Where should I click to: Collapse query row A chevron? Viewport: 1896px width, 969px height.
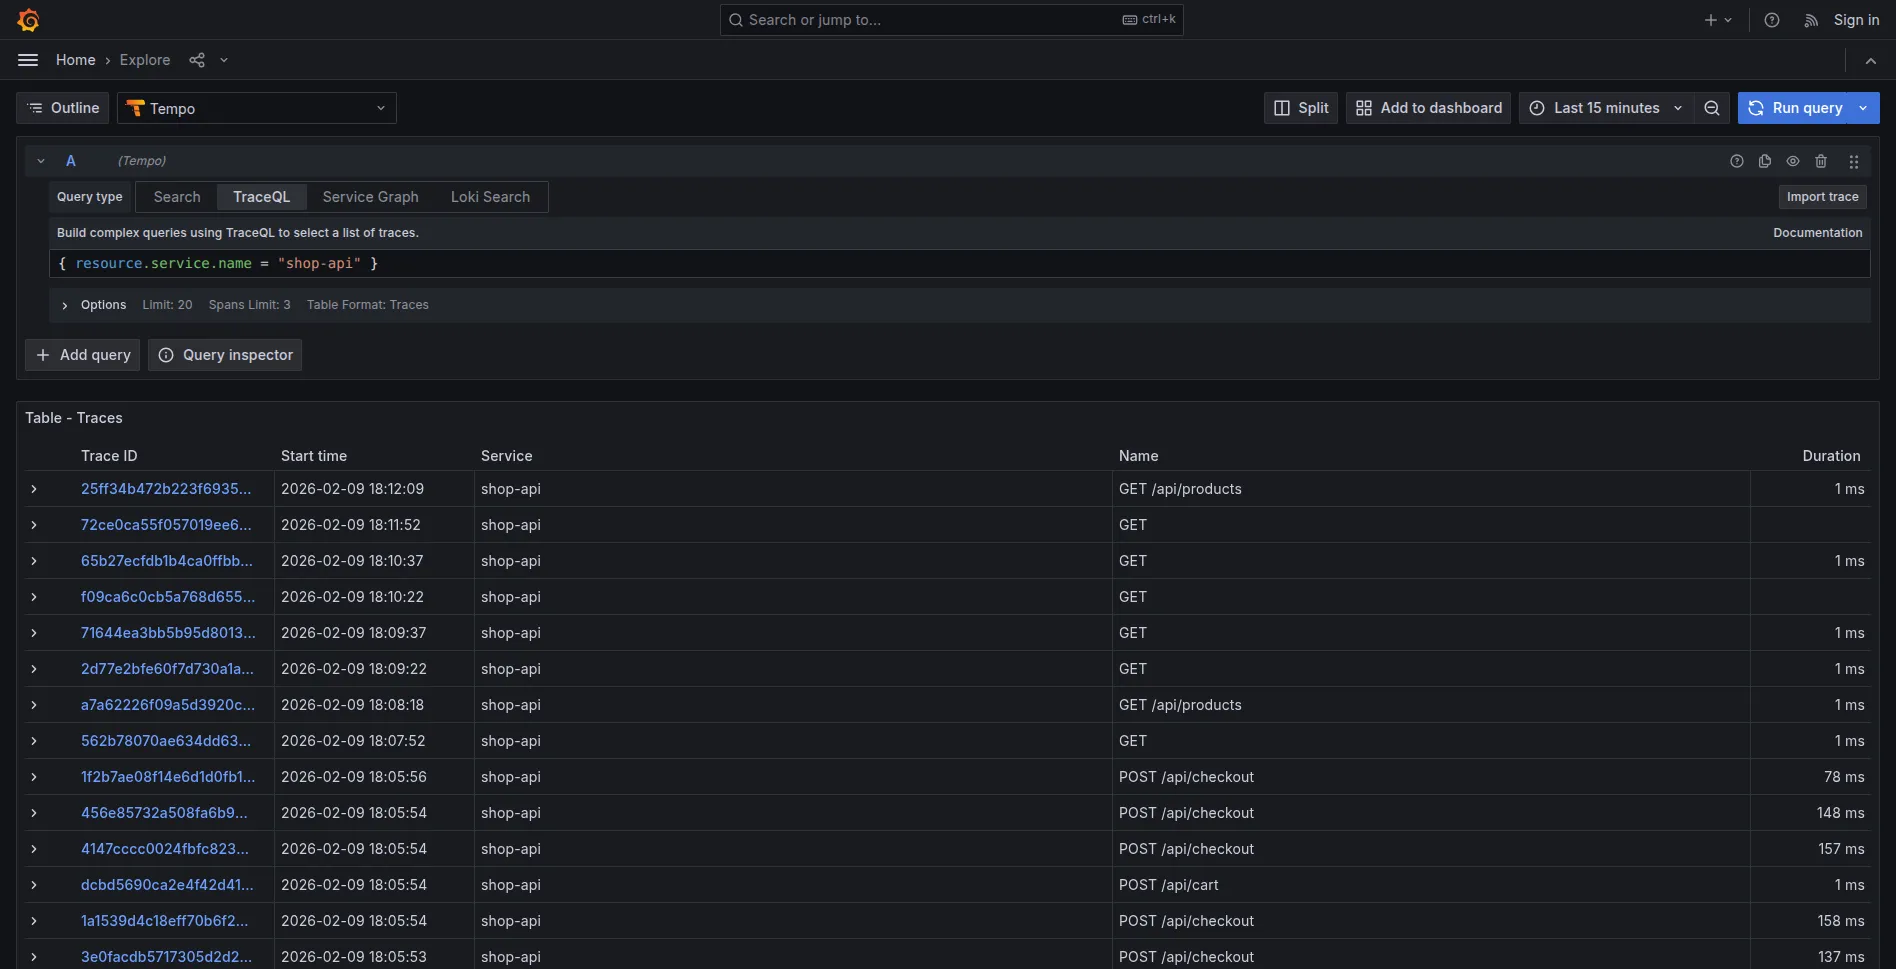[x=41, y=161]
